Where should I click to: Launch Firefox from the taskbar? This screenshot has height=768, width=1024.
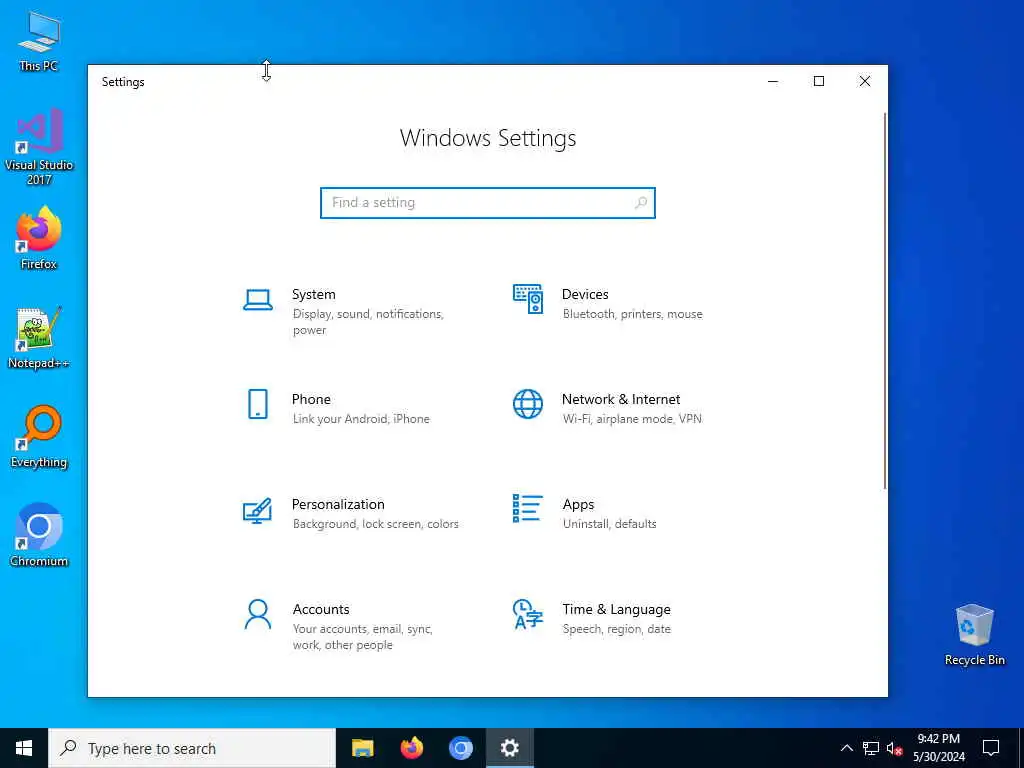[411, 748]
